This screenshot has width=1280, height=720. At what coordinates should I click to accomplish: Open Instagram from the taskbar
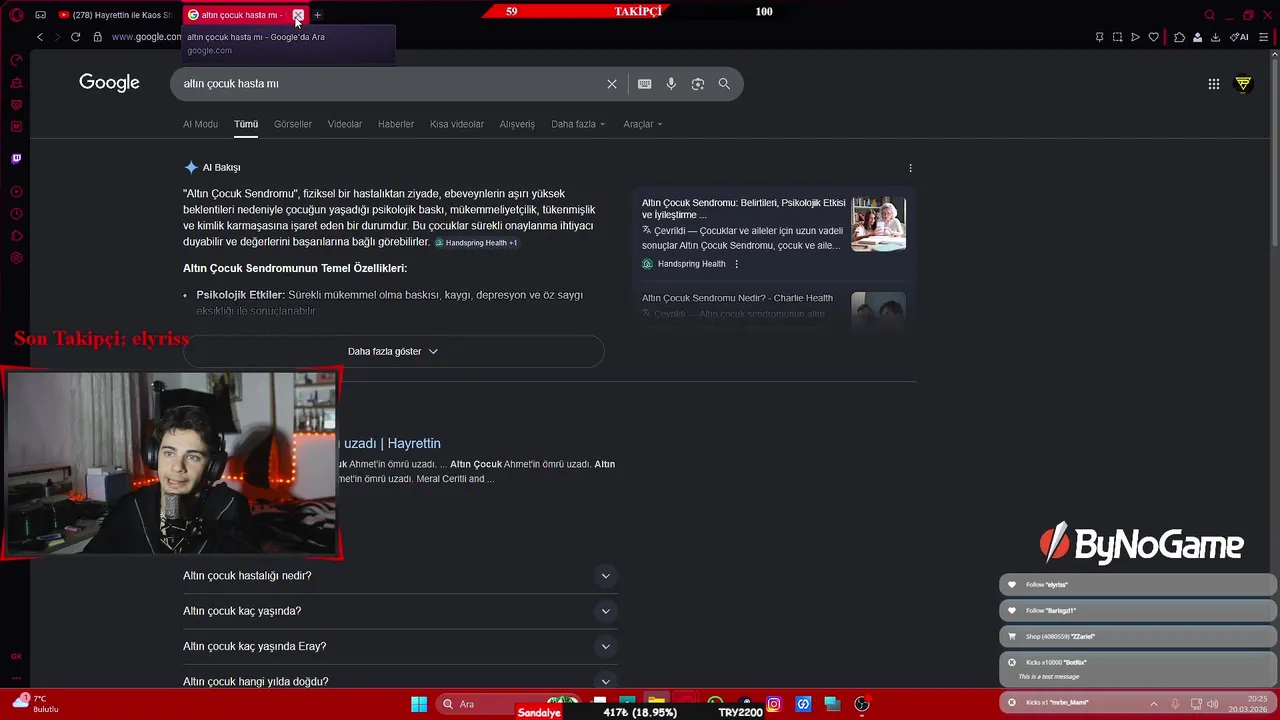coord(773,704)
